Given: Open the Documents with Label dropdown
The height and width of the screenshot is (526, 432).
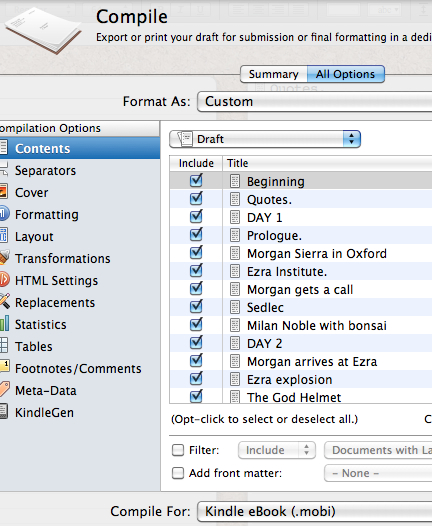Looking at the screenshot, I should click(x=378, y=450).
